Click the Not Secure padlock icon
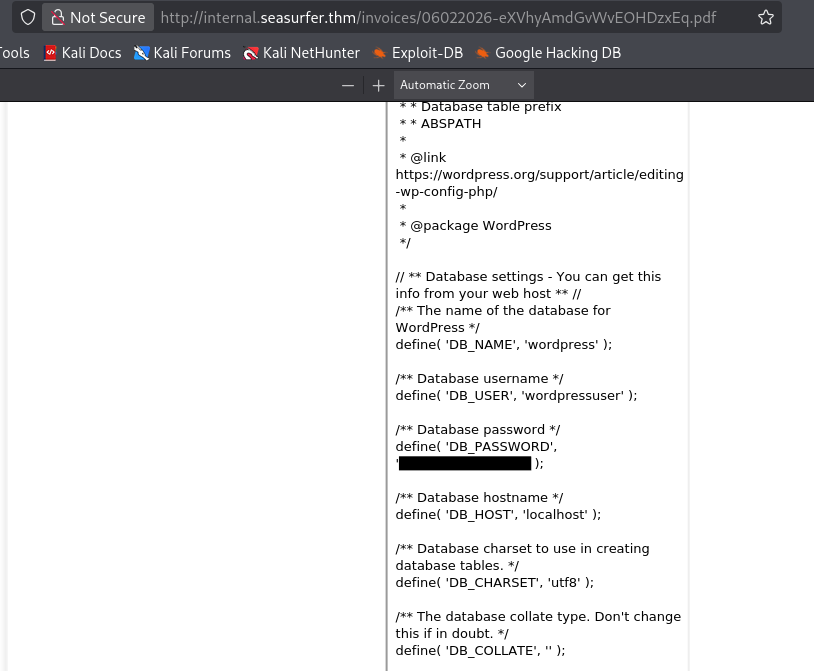 point(58,18)
